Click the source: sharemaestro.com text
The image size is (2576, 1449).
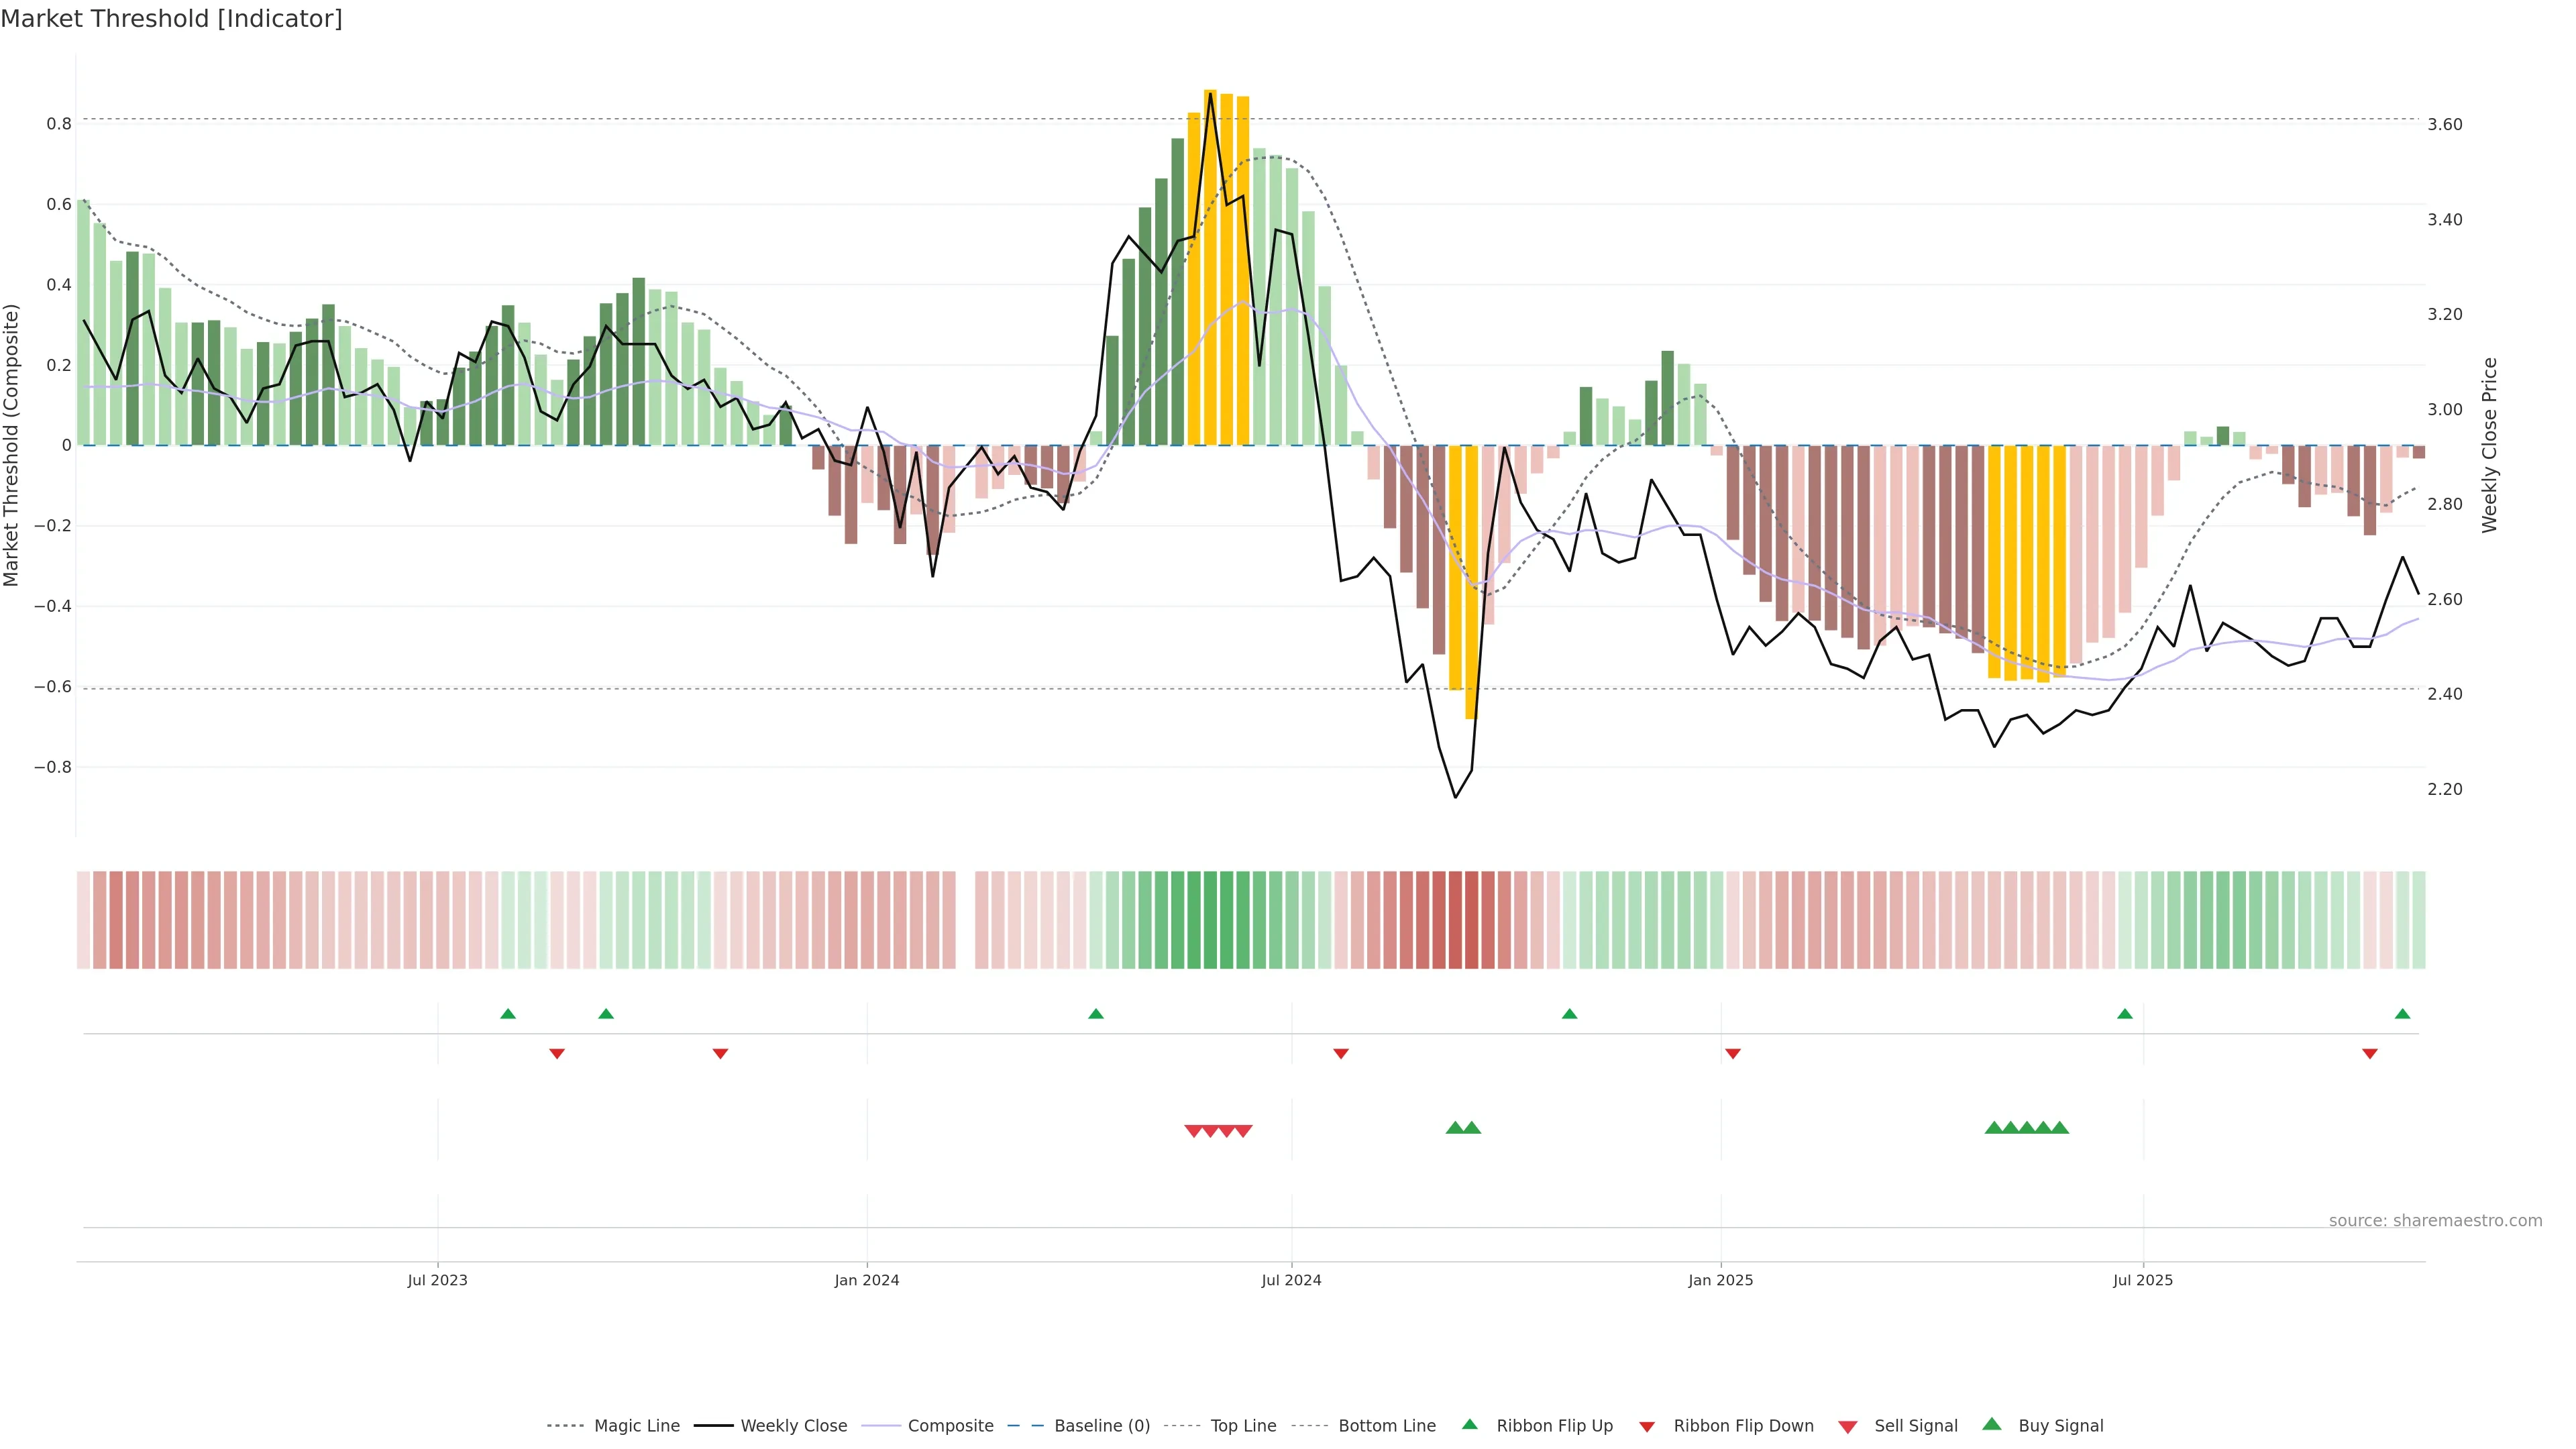point(2435,1220)
